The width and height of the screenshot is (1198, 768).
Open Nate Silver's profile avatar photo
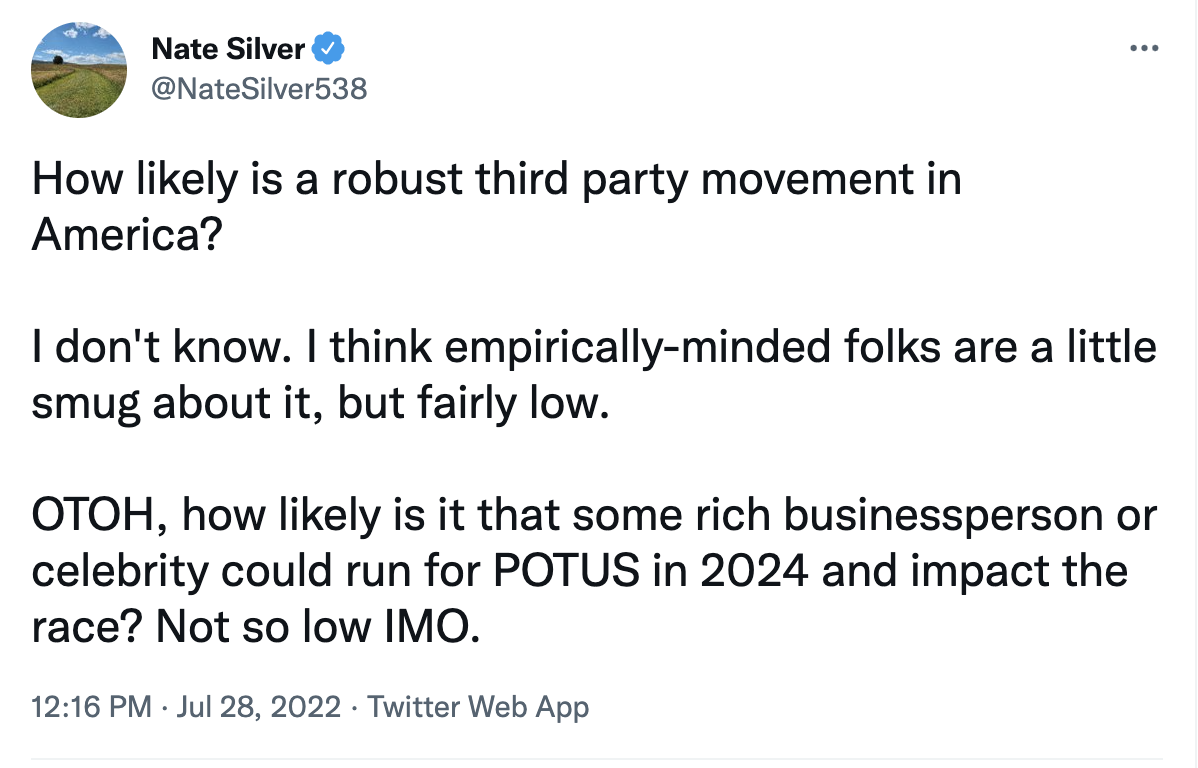[x=79, y=70]
